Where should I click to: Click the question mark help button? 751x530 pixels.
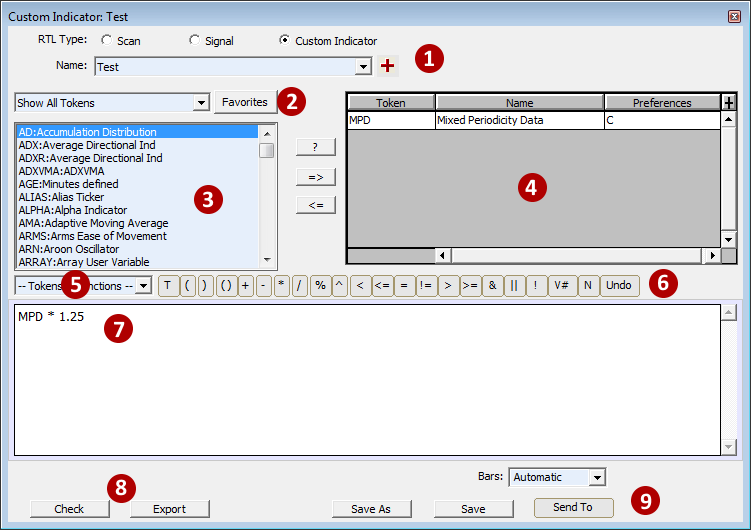click(316, 147)
